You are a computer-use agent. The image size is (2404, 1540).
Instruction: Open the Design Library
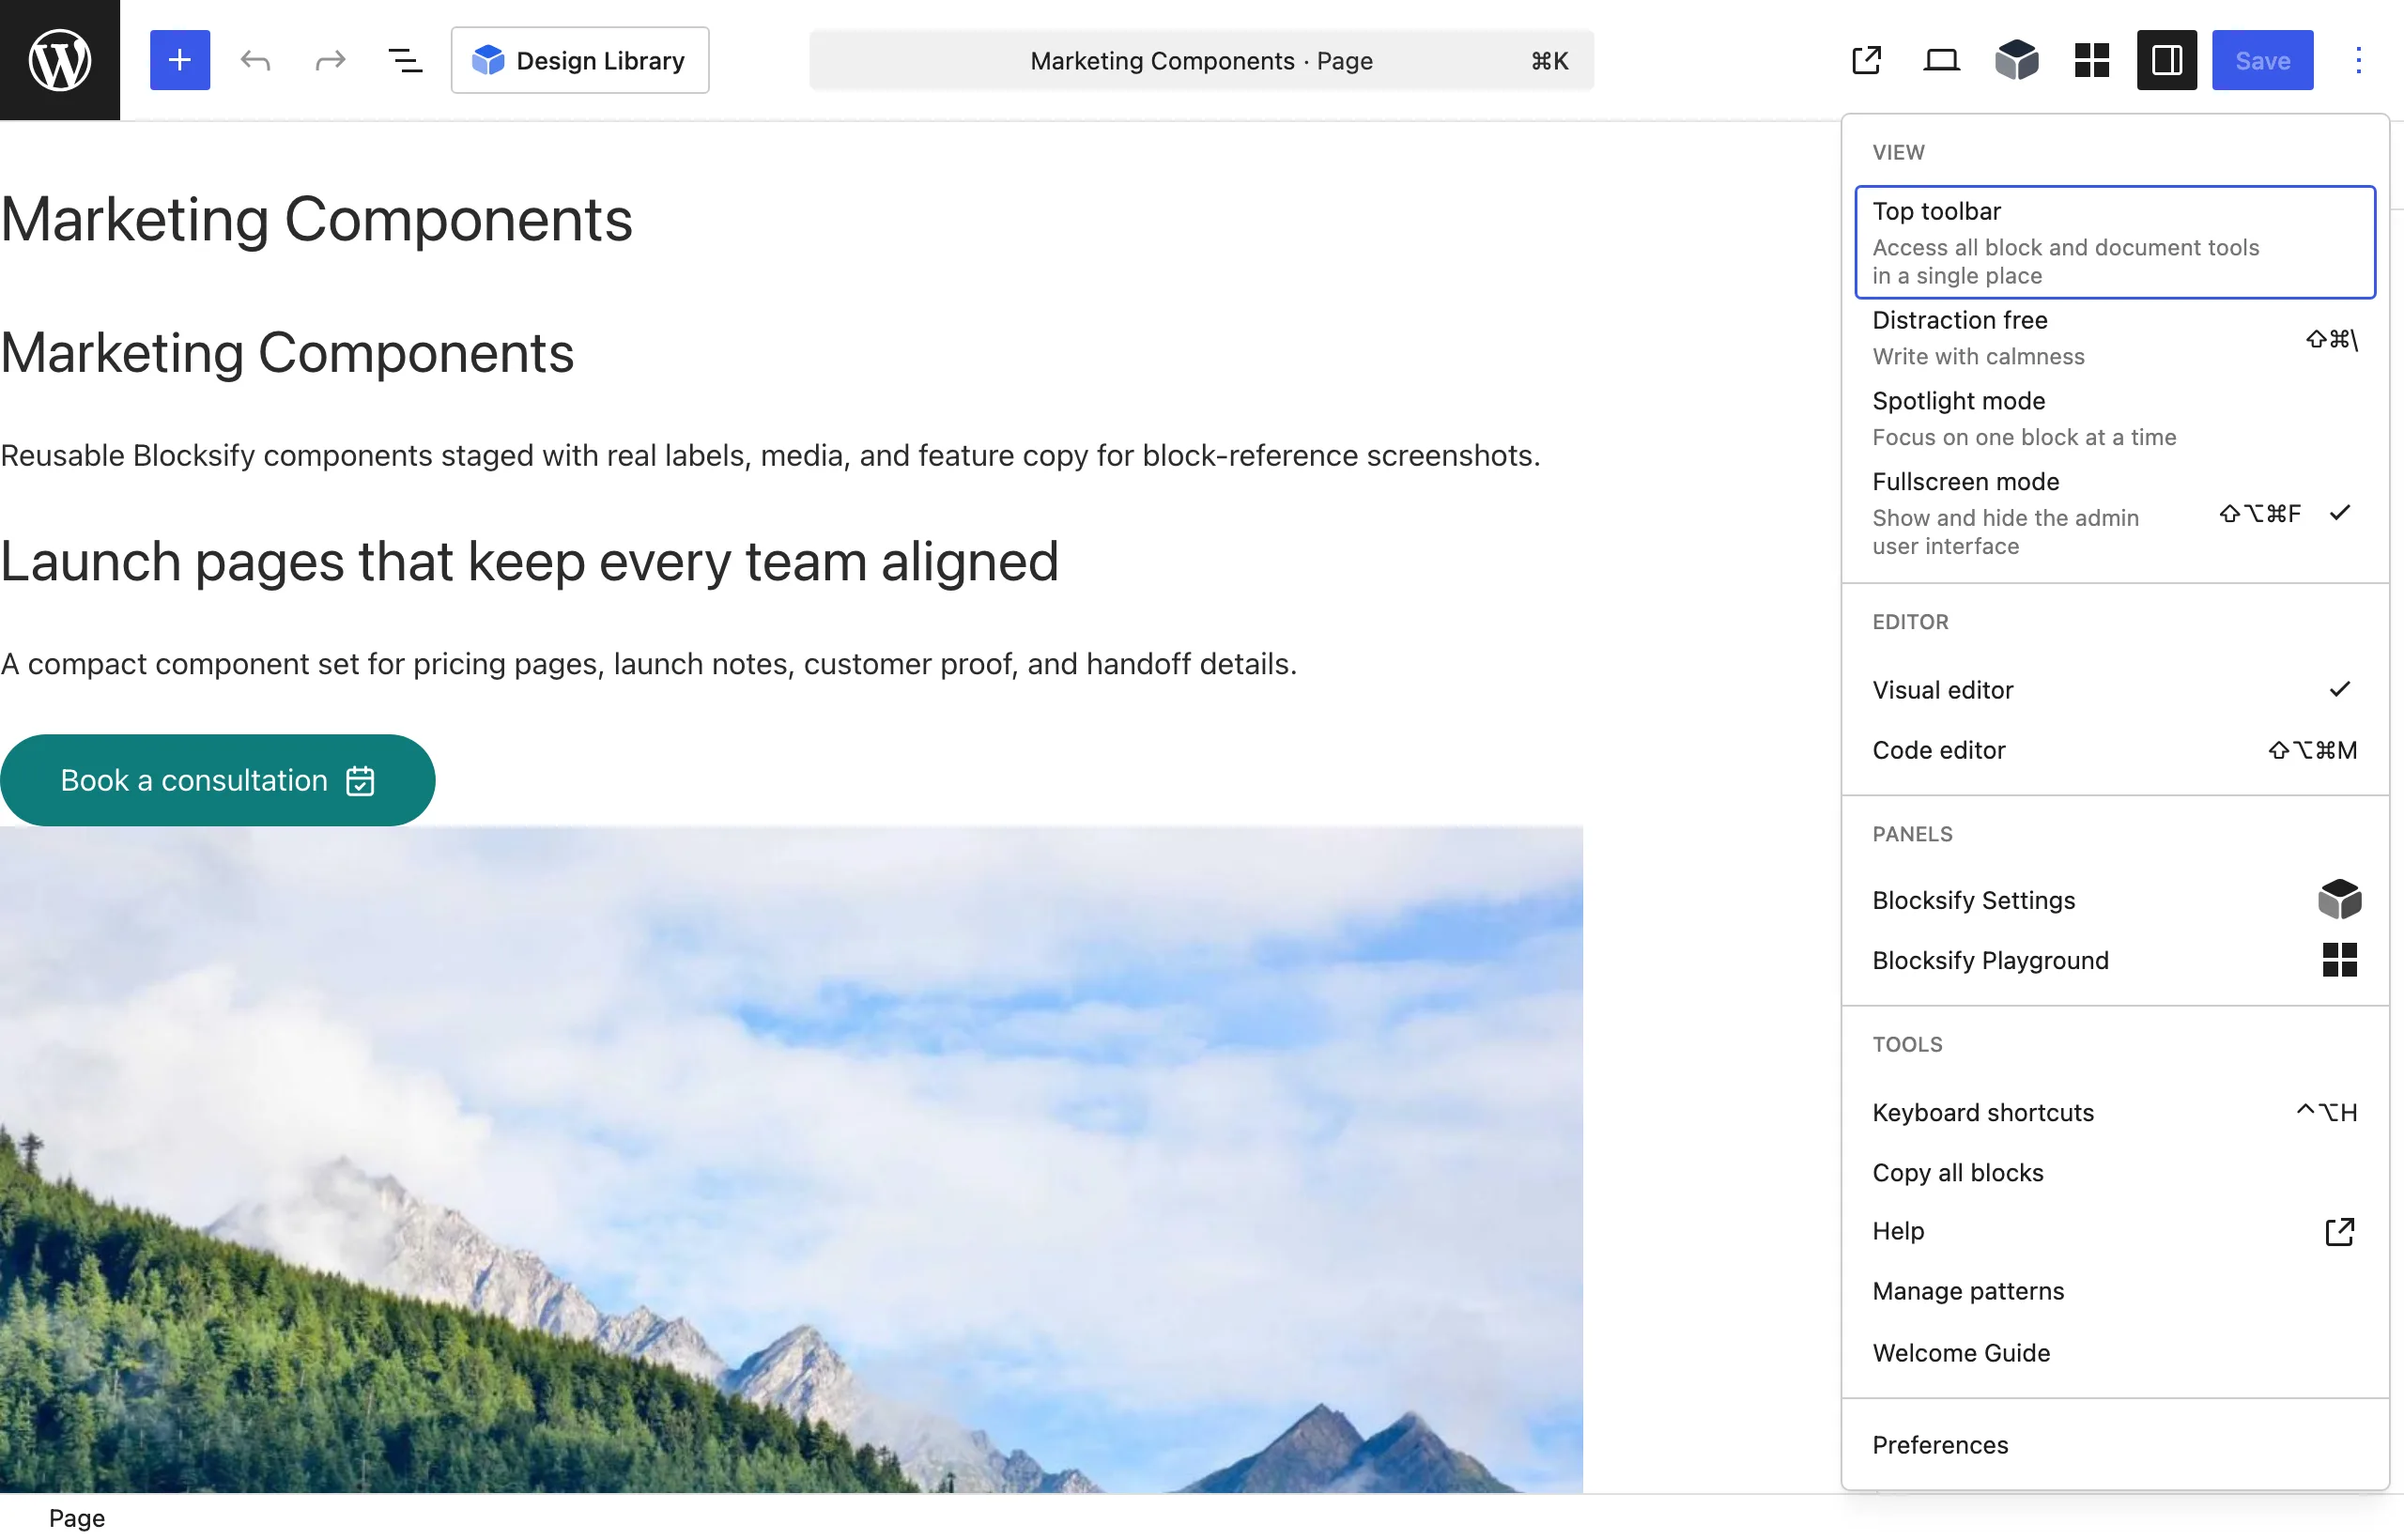pos(580,60)
